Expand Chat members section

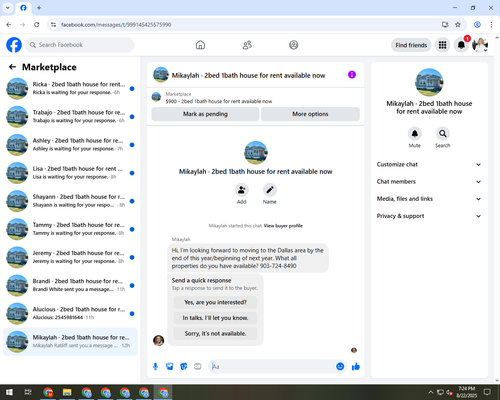point(429,182)
